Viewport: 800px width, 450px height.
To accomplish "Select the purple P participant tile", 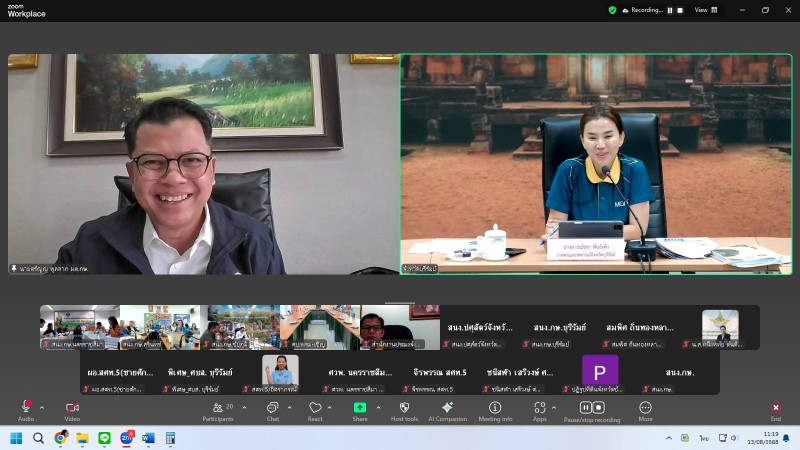I will pyautogui.click(x=600, y=371).
